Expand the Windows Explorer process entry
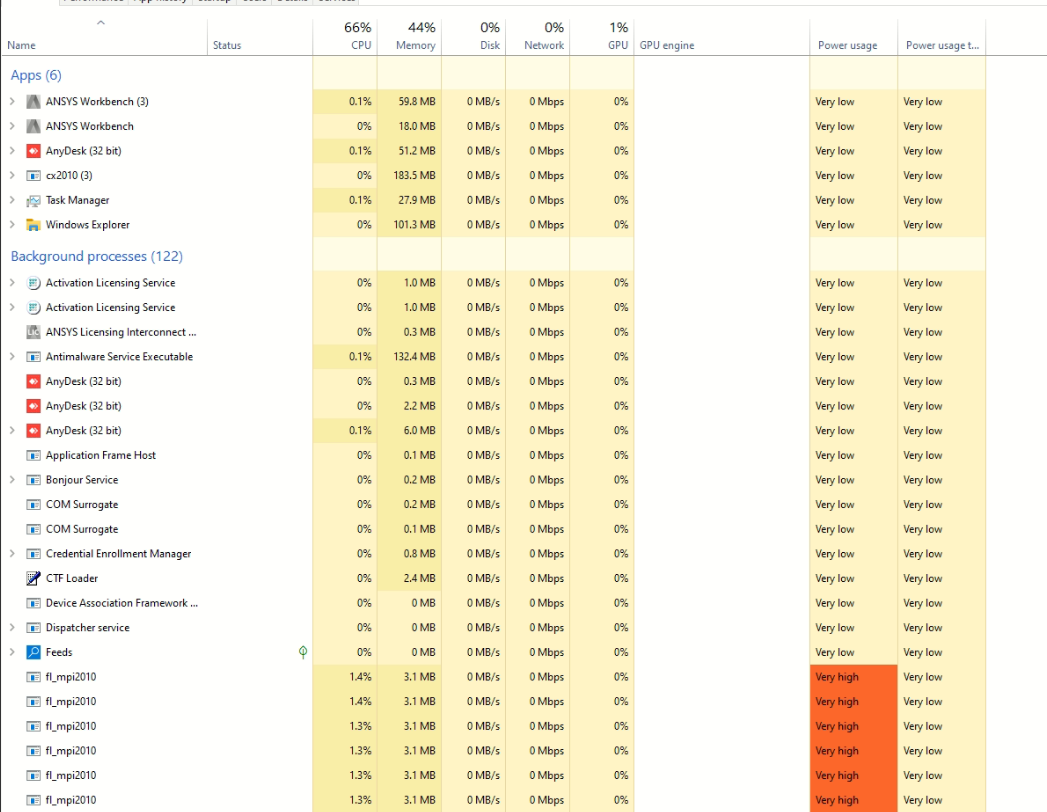Image resolution: width=1047 pixels, height=812 pixels. click(x=12, y=225)
